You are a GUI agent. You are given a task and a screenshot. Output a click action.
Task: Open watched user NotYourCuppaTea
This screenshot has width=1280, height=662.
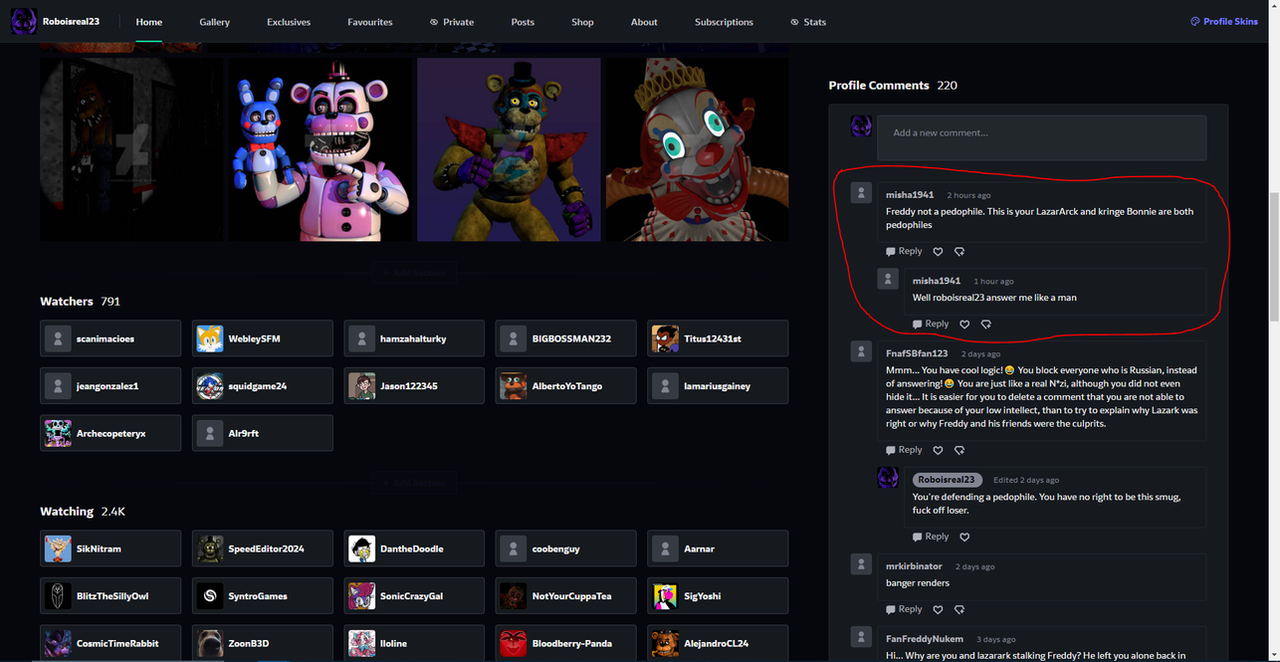566,596
